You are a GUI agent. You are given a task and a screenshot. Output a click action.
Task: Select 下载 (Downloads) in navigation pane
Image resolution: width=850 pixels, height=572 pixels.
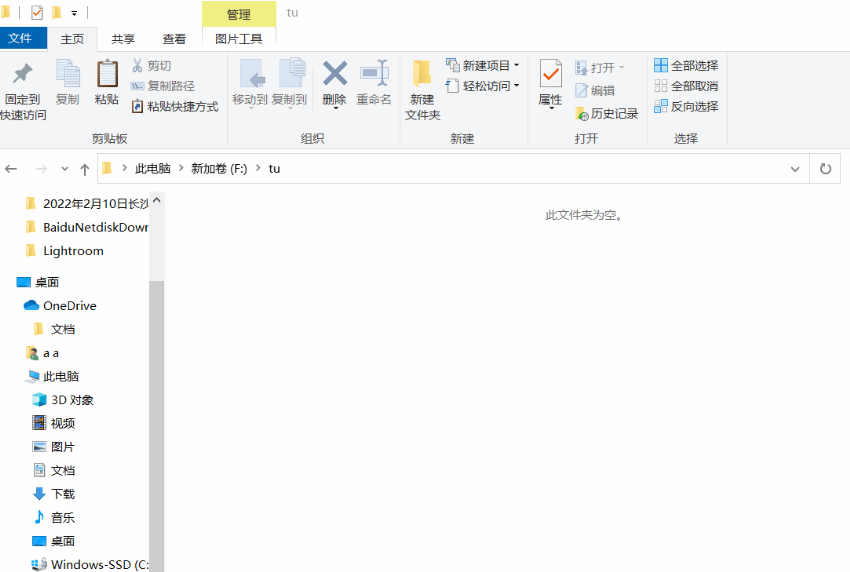(x=54, y=494)
